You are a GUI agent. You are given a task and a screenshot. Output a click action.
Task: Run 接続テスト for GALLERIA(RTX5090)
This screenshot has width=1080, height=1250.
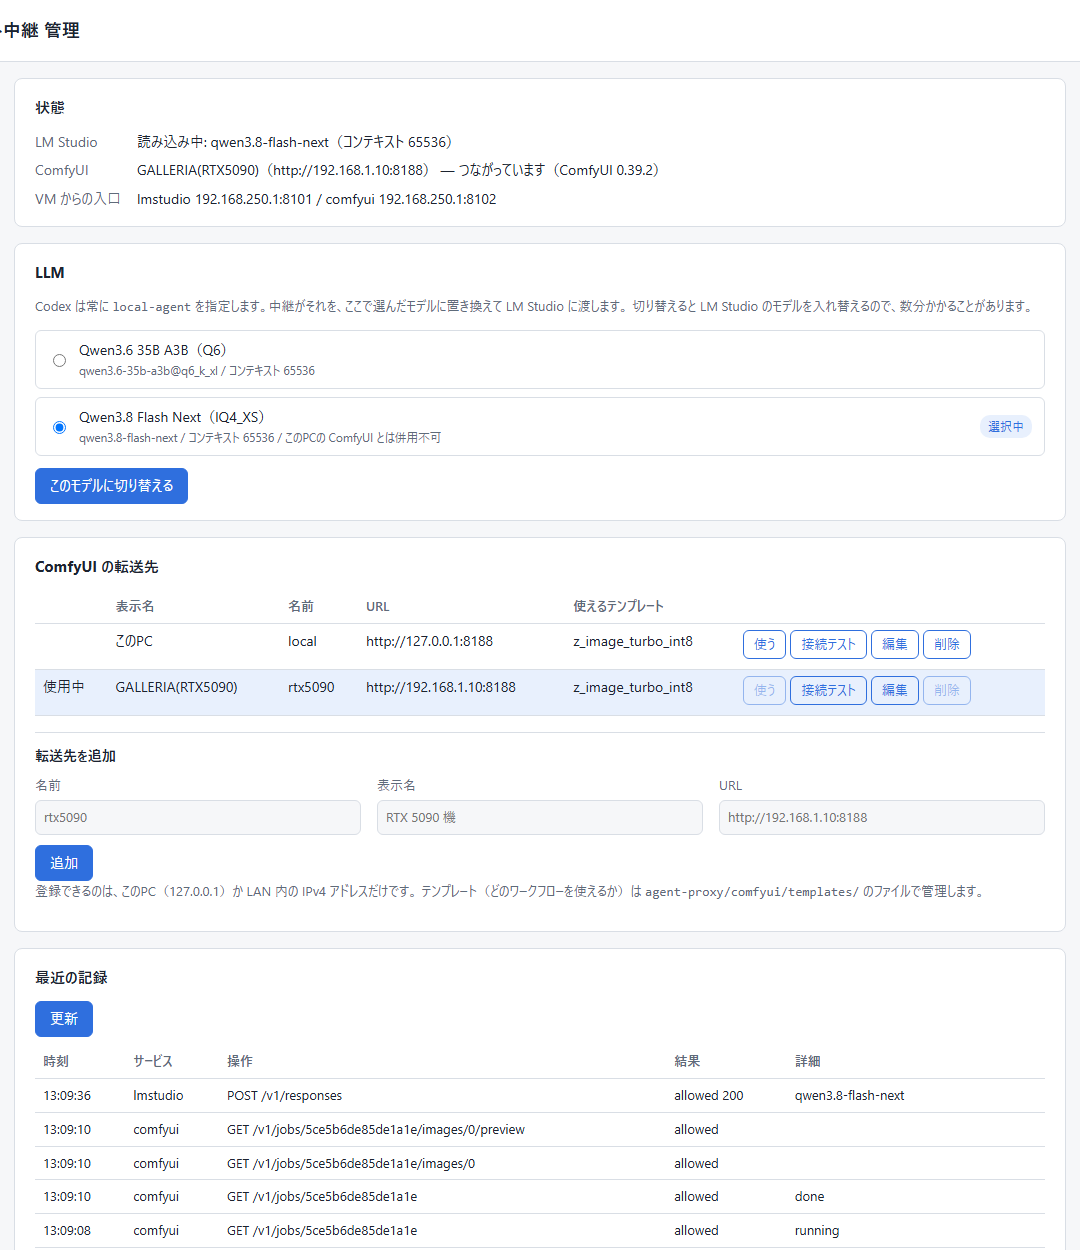tap(828, 690)
